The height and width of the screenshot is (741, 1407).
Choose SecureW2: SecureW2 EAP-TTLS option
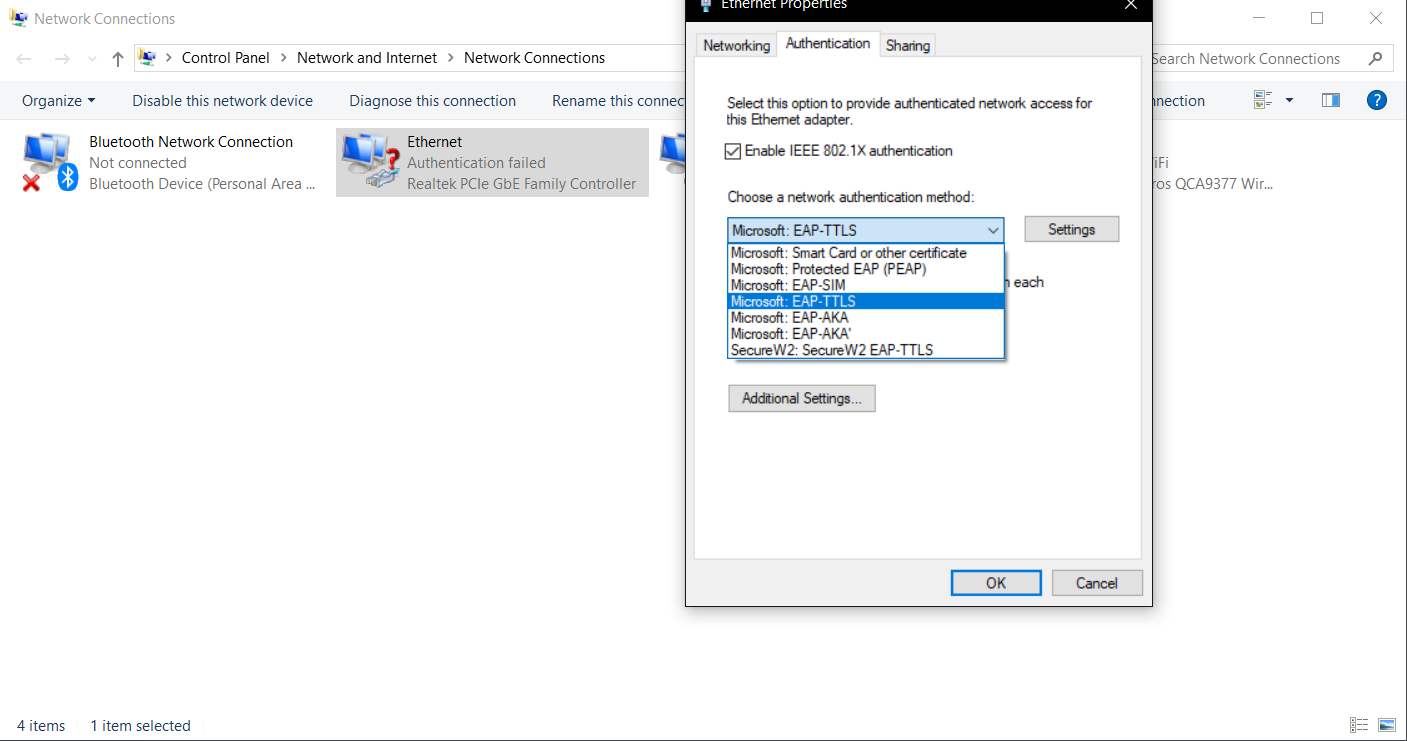click(866, 349)
